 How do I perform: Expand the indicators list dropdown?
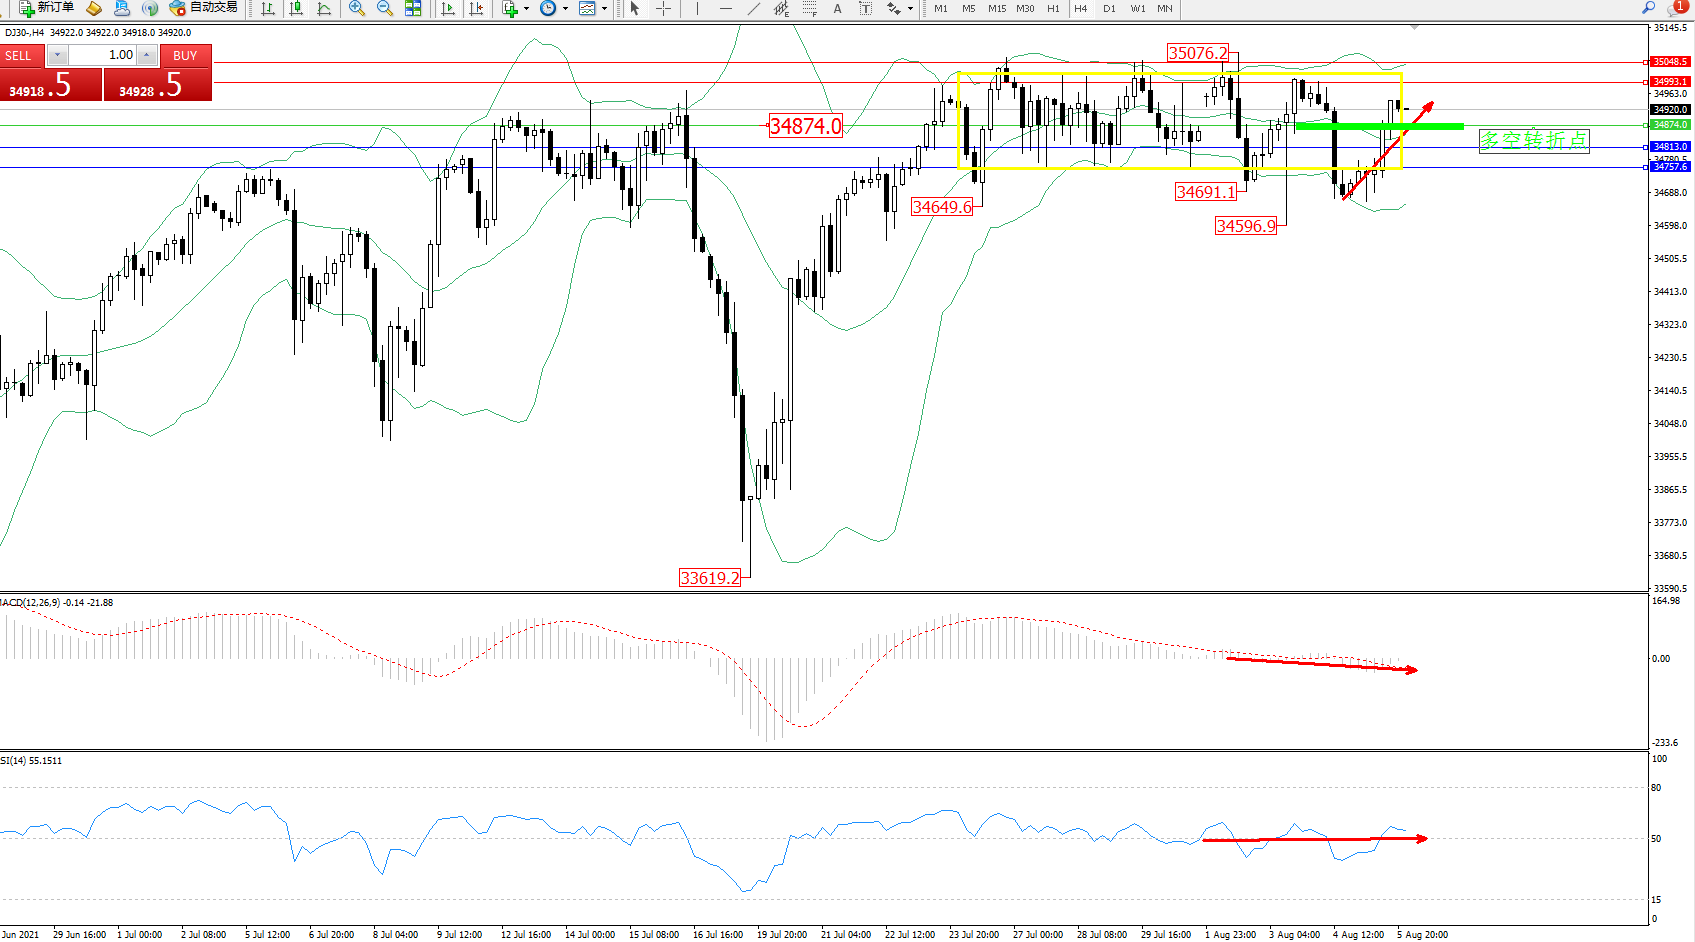(x=526, y=8)
